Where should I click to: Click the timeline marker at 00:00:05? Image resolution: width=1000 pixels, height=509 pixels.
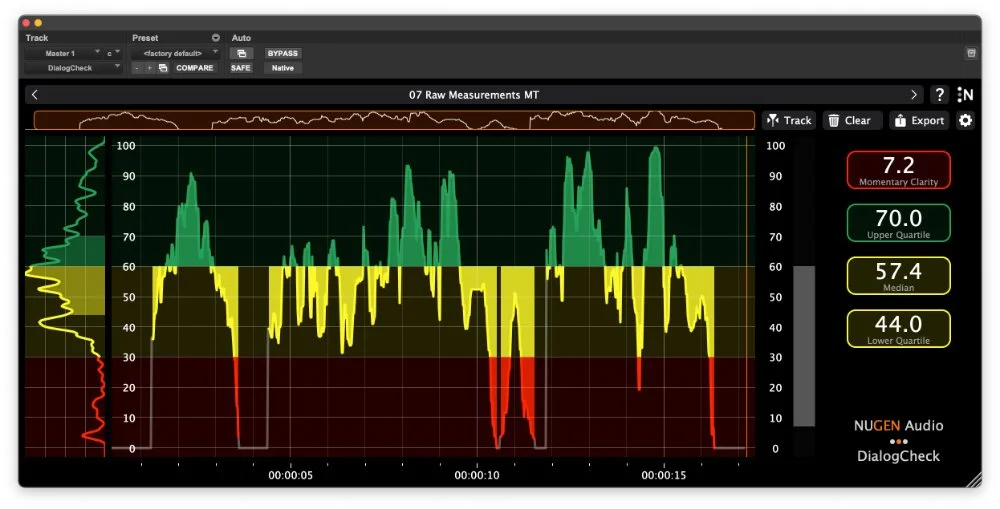pyautogui.click(x=290, y=475)
